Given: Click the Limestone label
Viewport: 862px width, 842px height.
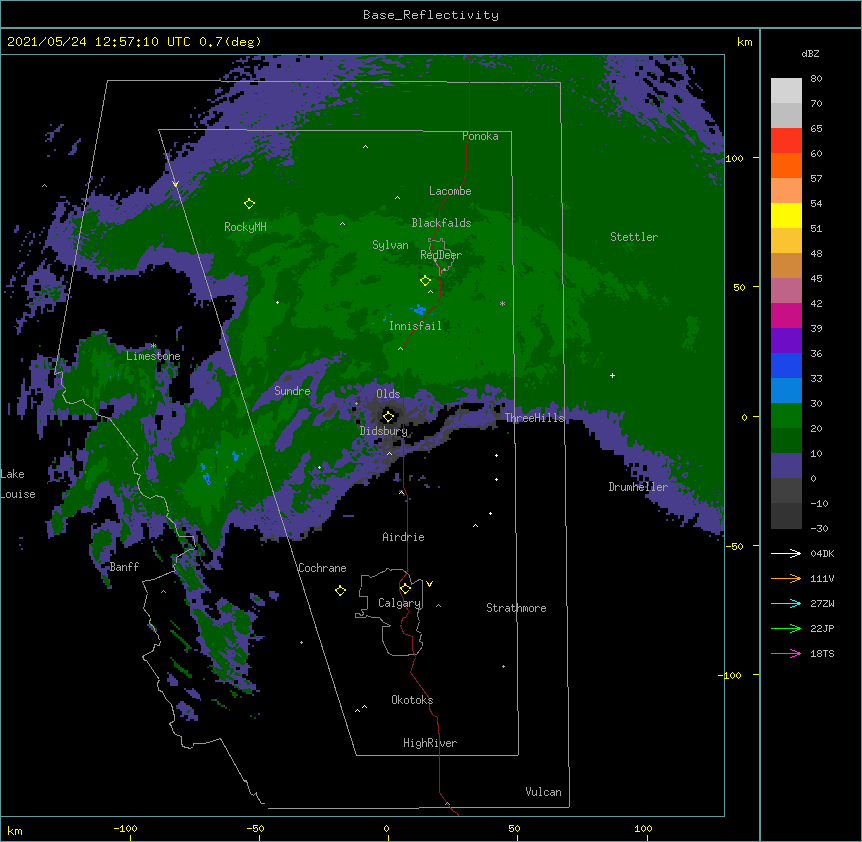Looking at the screenshot, I should click(x=153, y=356).
